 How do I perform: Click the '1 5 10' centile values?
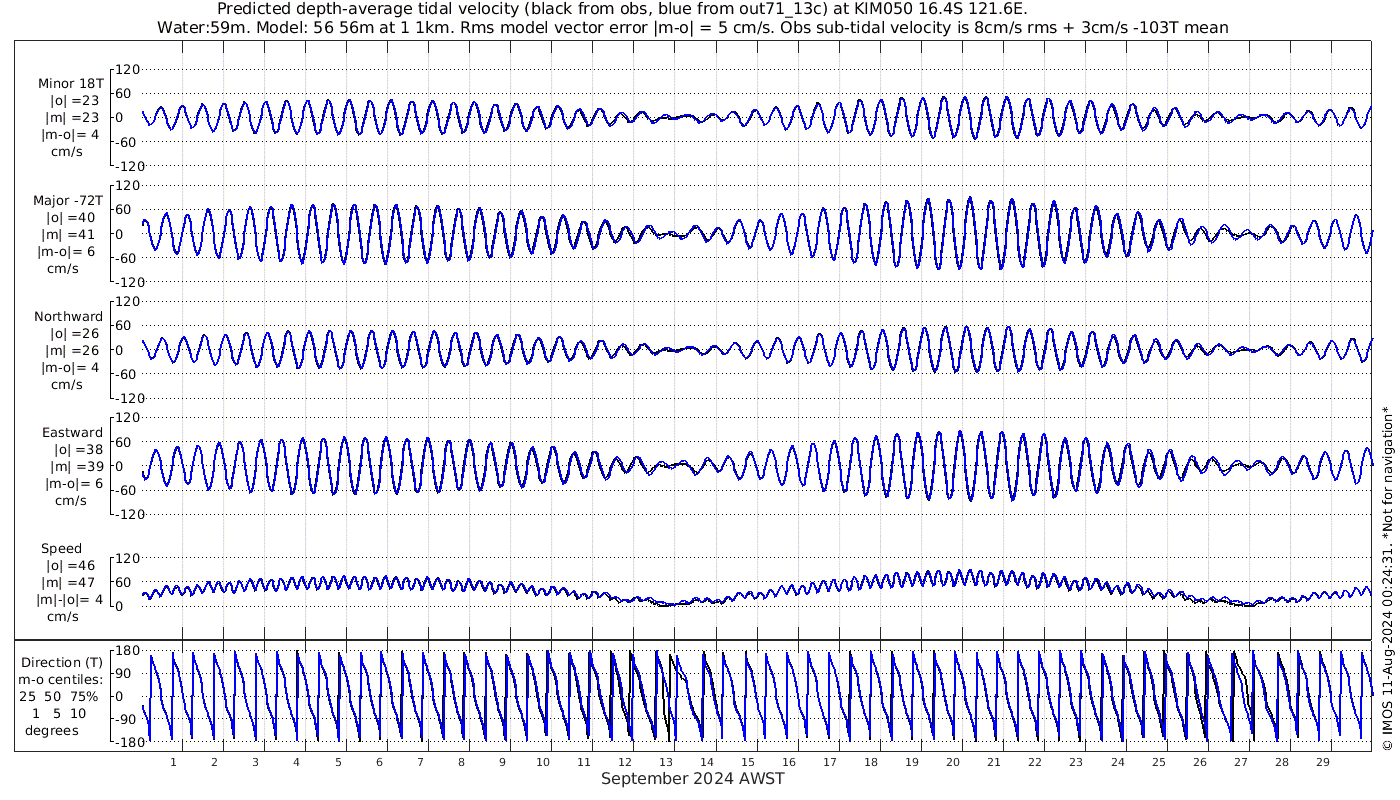tap(58, 713)
